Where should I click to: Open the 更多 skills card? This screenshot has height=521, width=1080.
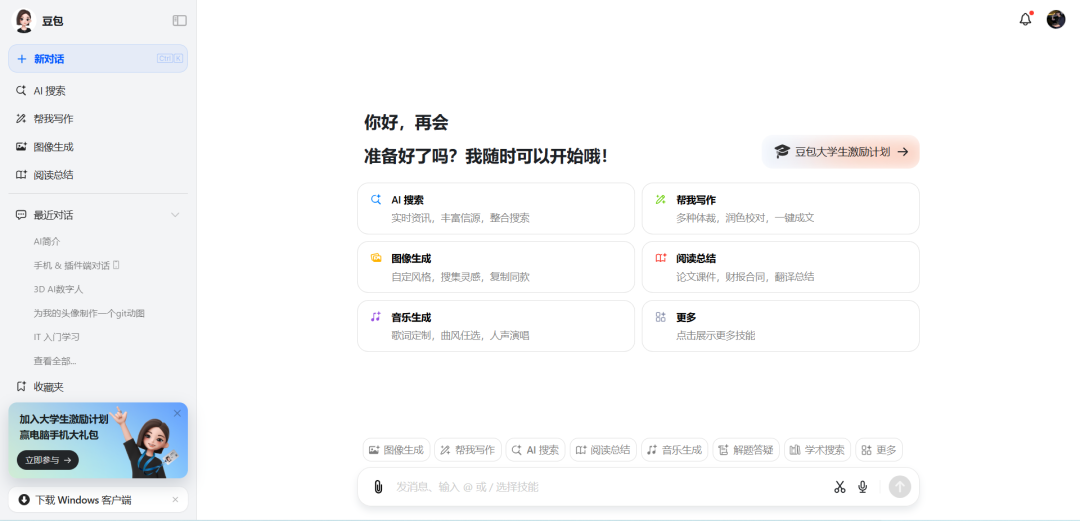pos(780,325)
